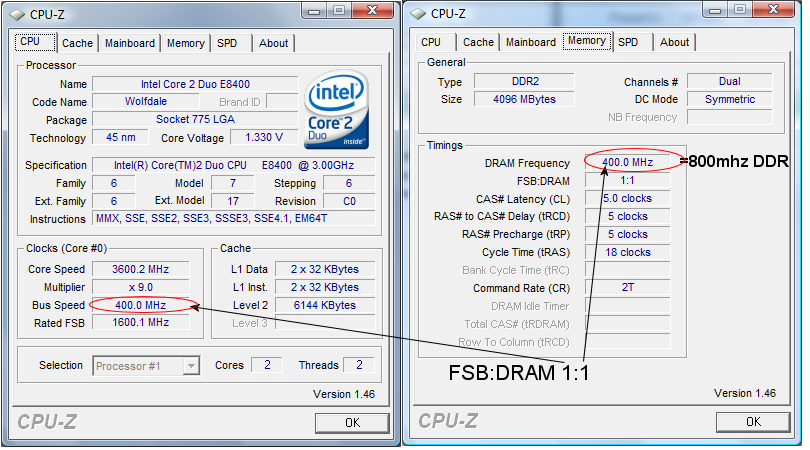The width and height of the screenshot is (810, 450).
Task: Click the FSB:DRAM ratio value 1:1
Action: pos(628,180)
